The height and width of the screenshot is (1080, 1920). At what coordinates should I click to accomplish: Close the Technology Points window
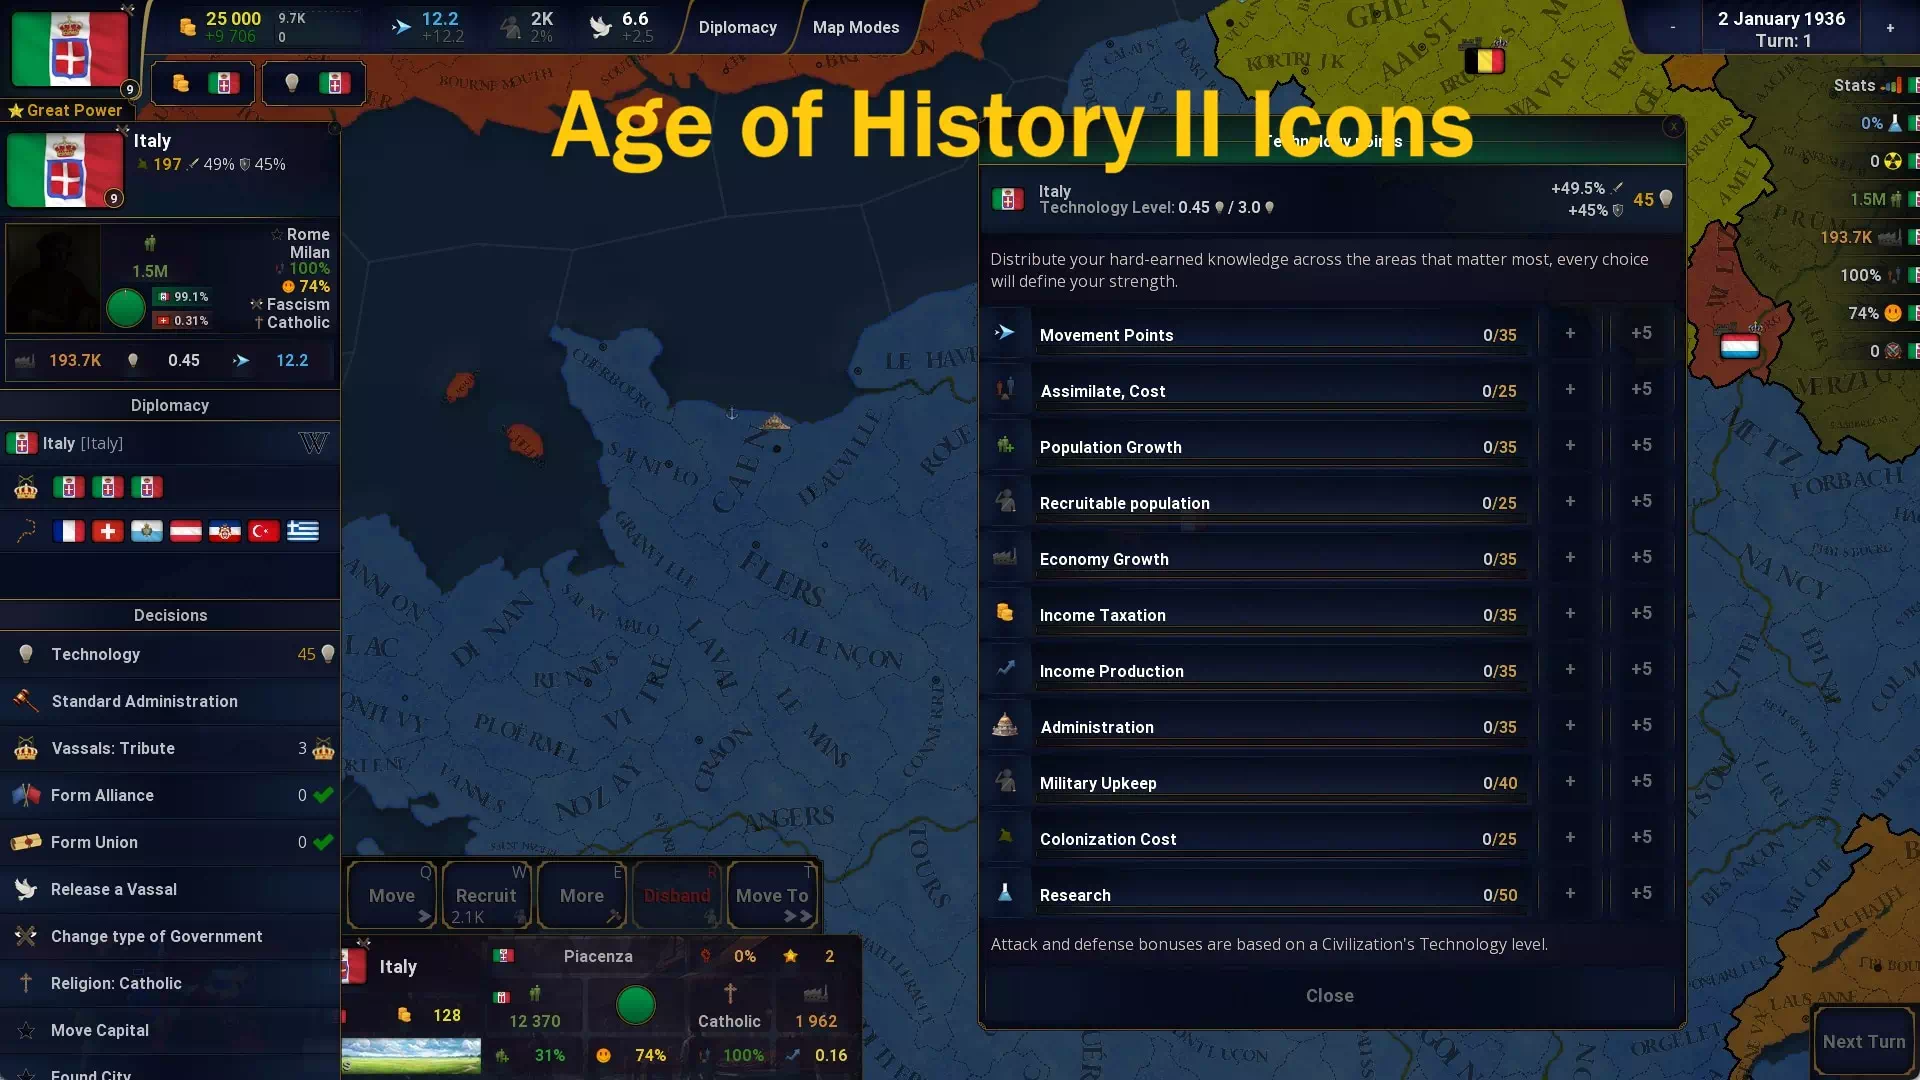coord(1330,996)
